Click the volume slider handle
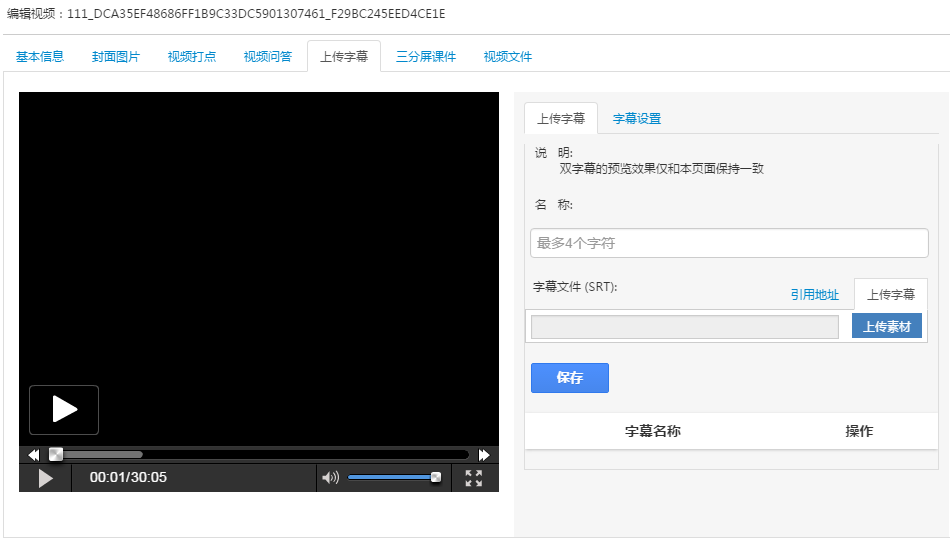This screenshot has height=552, width=950. coord(436,477)
